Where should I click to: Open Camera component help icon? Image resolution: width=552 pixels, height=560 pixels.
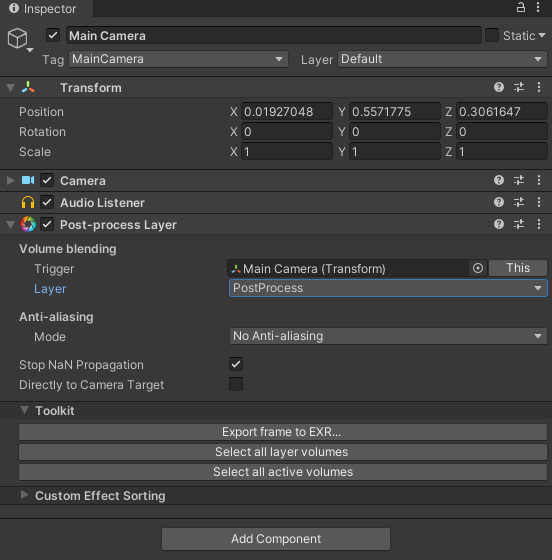pyautogui.click(x=499, y=180)
